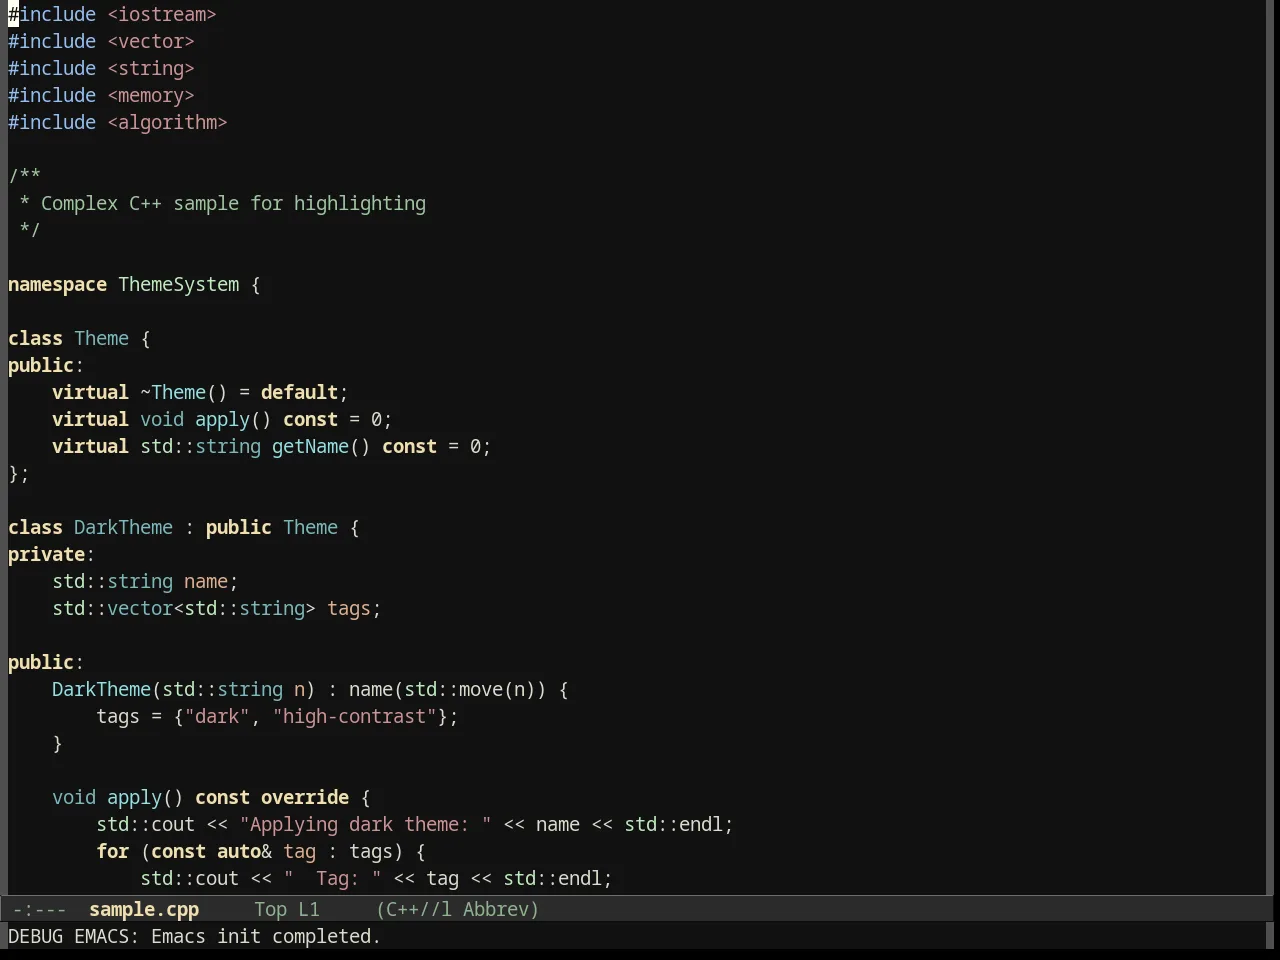Click the string literal "high-contrast"
1280x960 pixels.
point(354,716)
